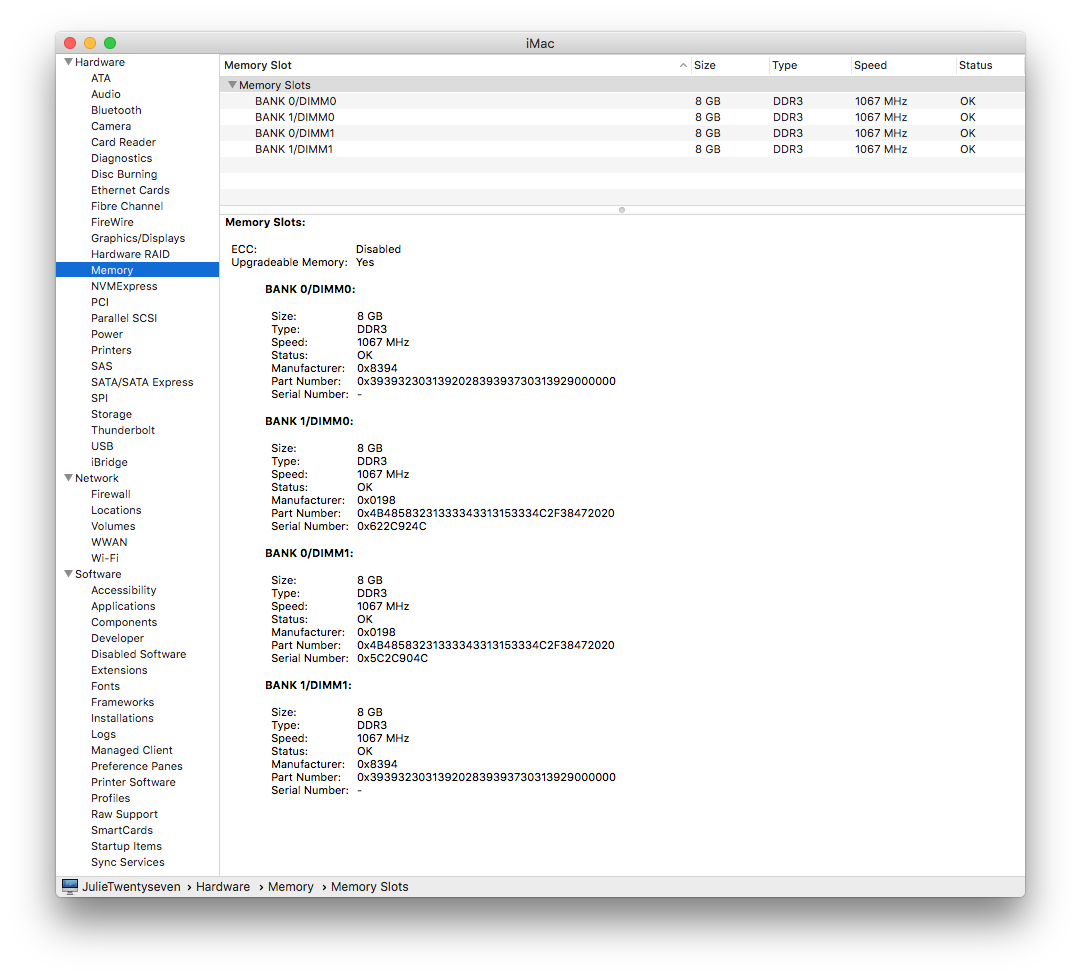1081x977 pixels.
Task: Show Storage information
Action: tap(111, 414)
